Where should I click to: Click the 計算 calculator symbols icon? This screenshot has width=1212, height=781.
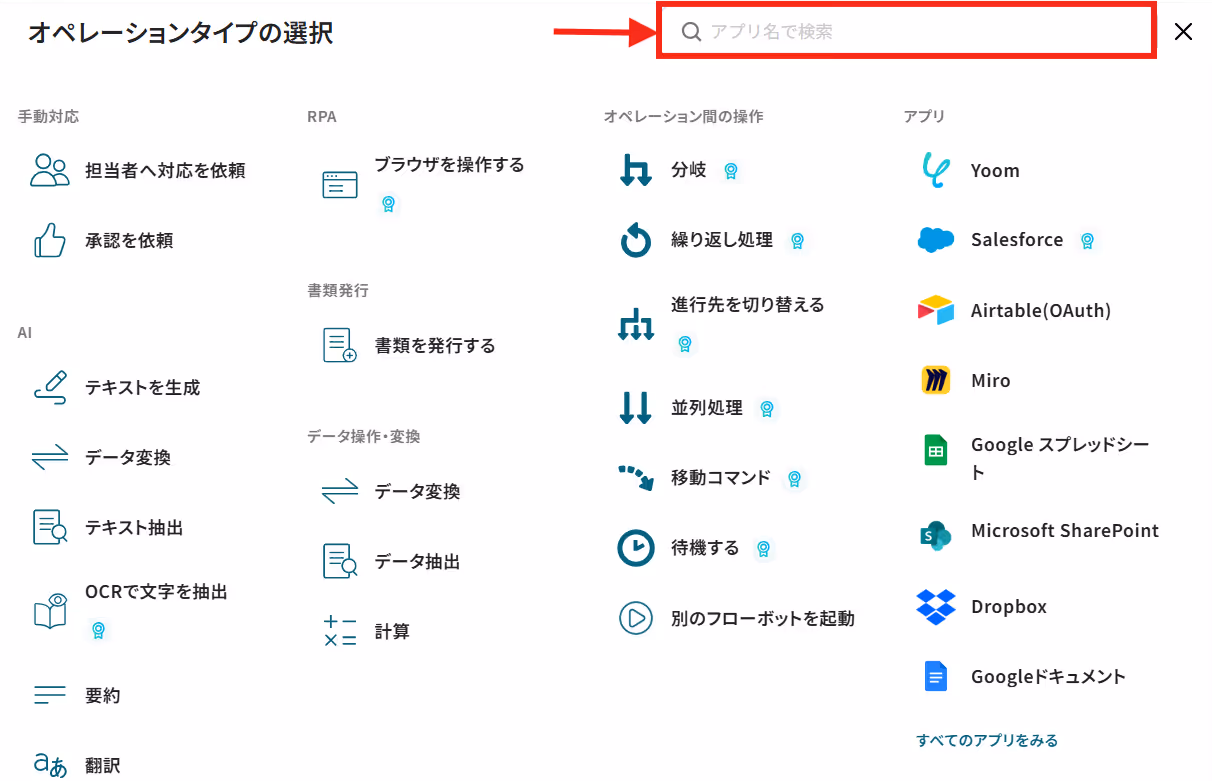point(340,632)
